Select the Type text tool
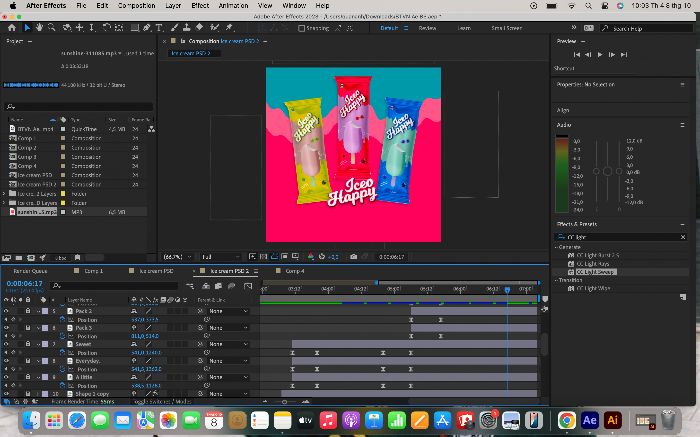700x437 pixels. coord(158,28)
